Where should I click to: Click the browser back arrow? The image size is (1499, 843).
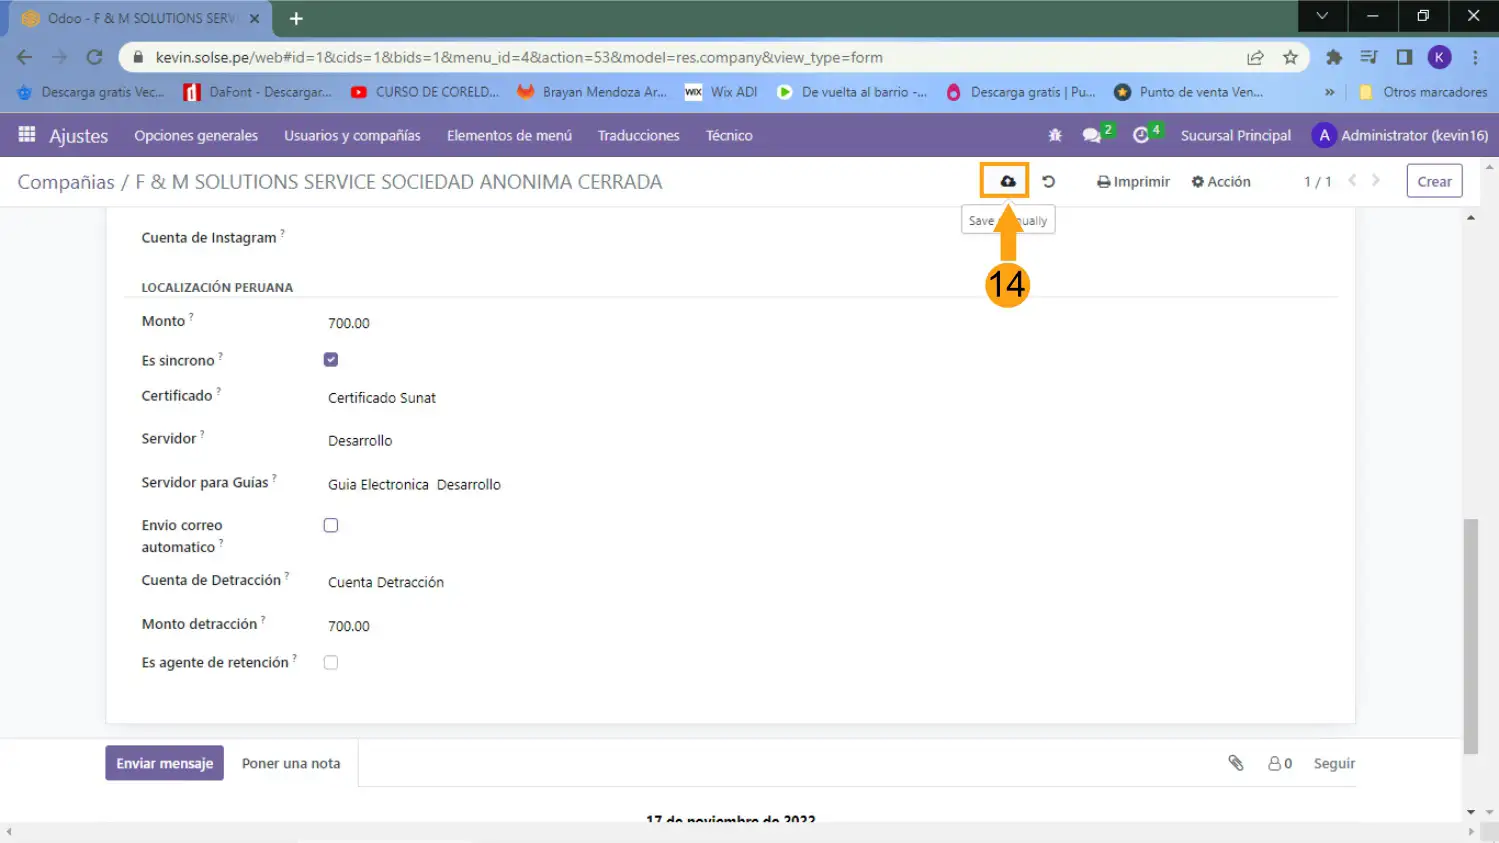[25, 57]
